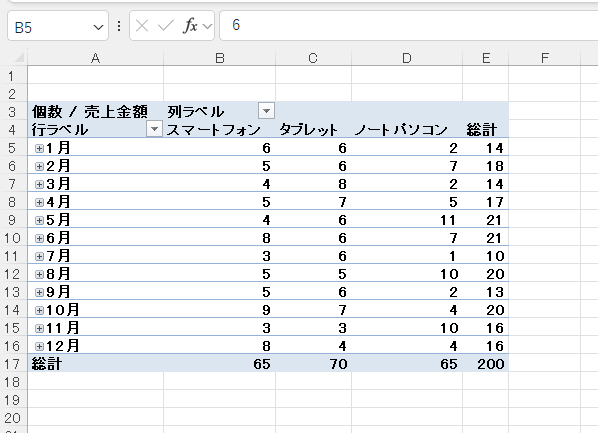Select column F header
Screen dimensions: 598x433
click(545, 58)
